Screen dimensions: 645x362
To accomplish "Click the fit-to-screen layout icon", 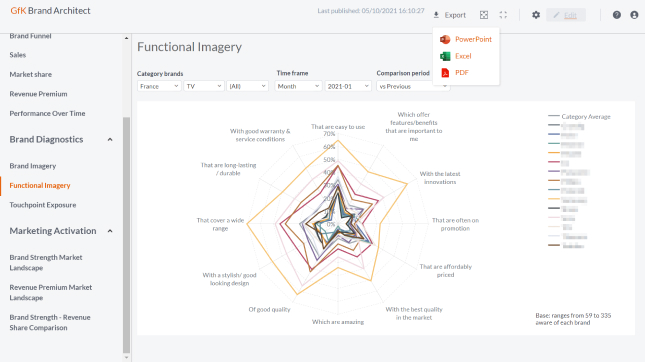I will (484, 15).
